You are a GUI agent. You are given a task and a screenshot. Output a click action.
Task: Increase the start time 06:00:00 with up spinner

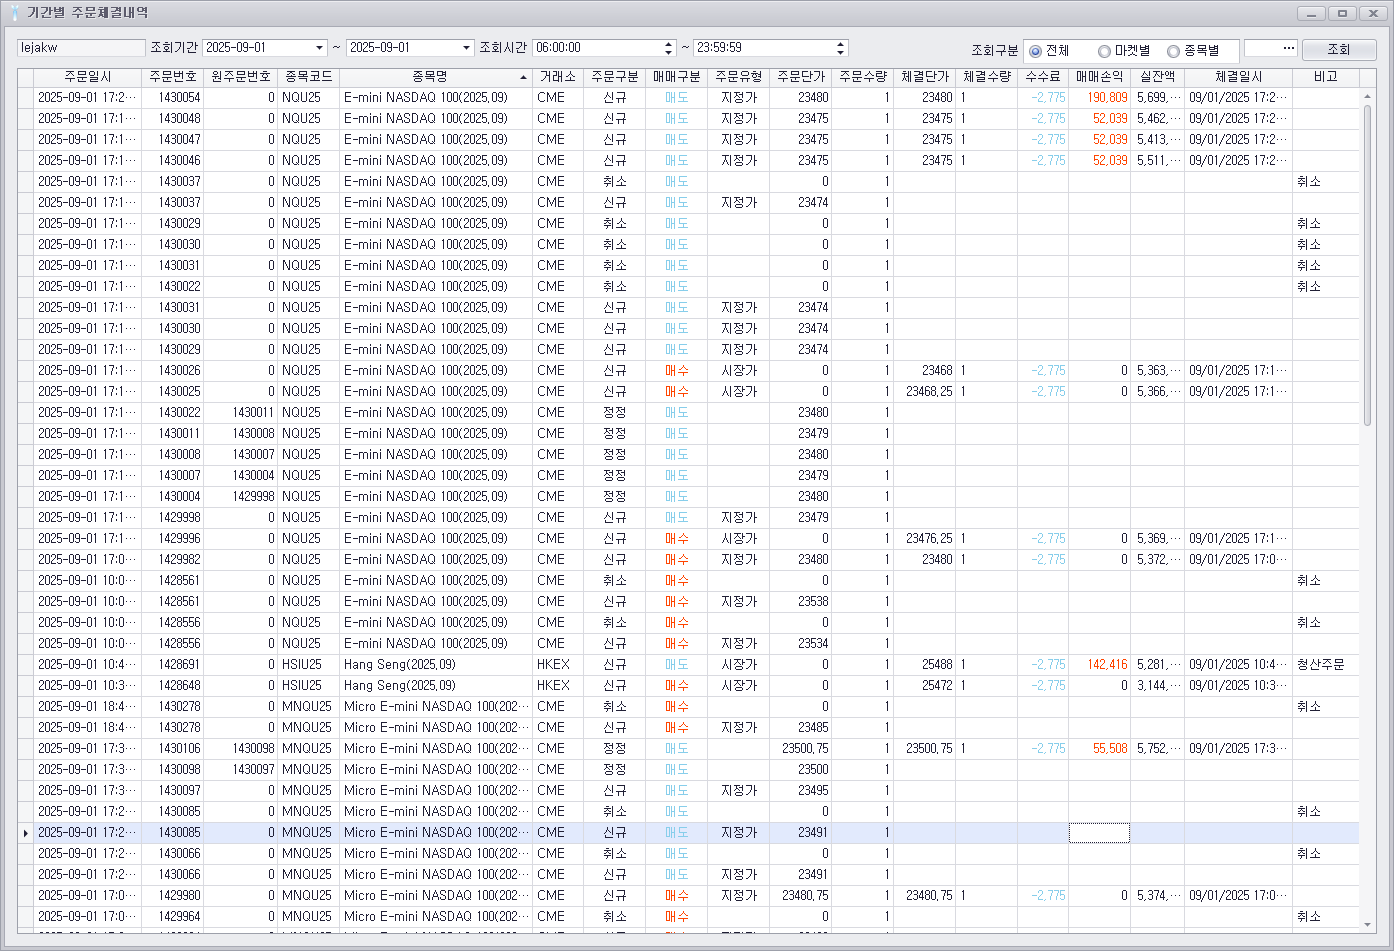pyautogui.click(x=669, y=44)
